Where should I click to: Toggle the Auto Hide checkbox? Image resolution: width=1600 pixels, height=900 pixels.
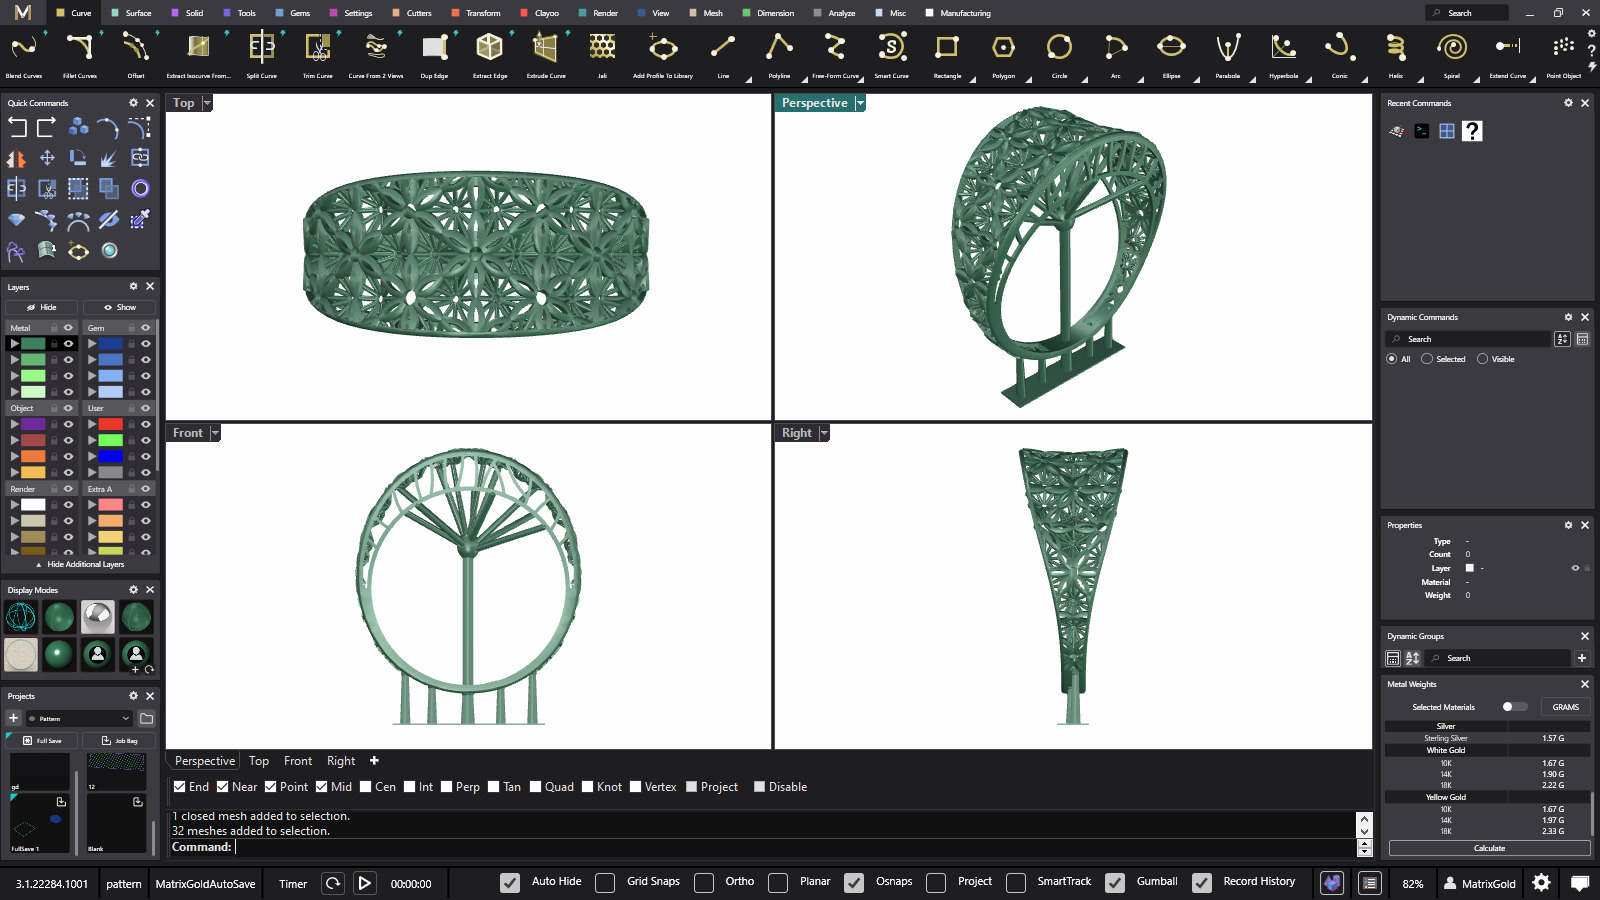(x=510, y=882)
